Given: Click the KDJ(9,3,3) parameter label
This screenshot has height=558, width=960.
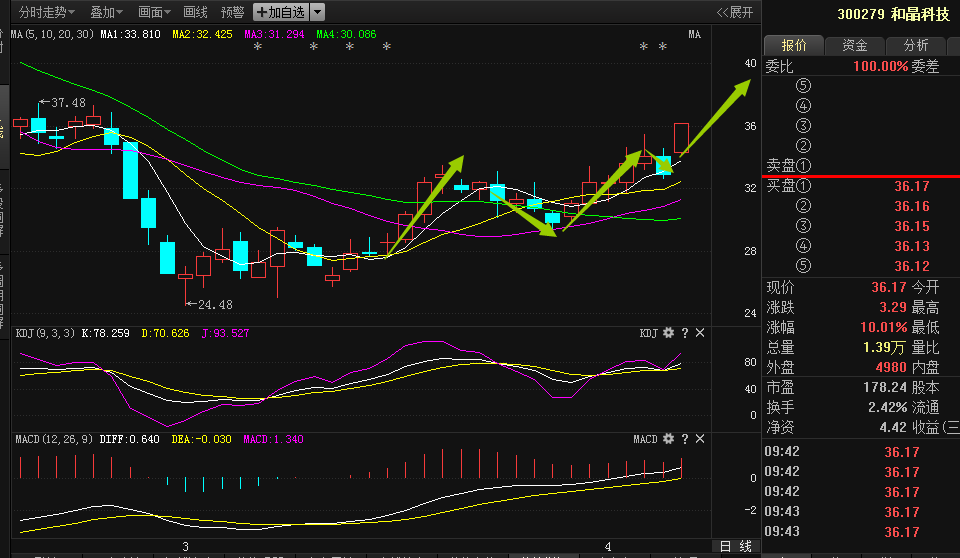Looking at the screenshot, I should point(45,333).
